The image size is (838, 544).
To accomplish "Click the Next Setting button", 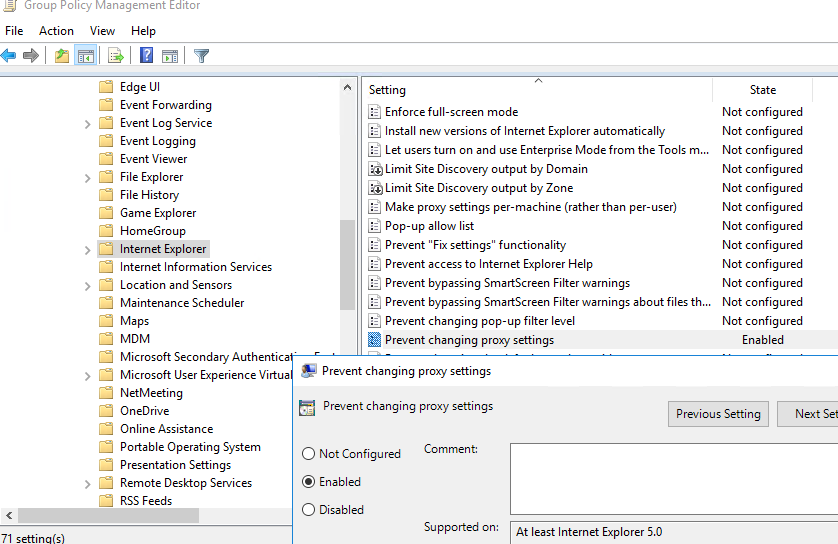I will [812, 414].
